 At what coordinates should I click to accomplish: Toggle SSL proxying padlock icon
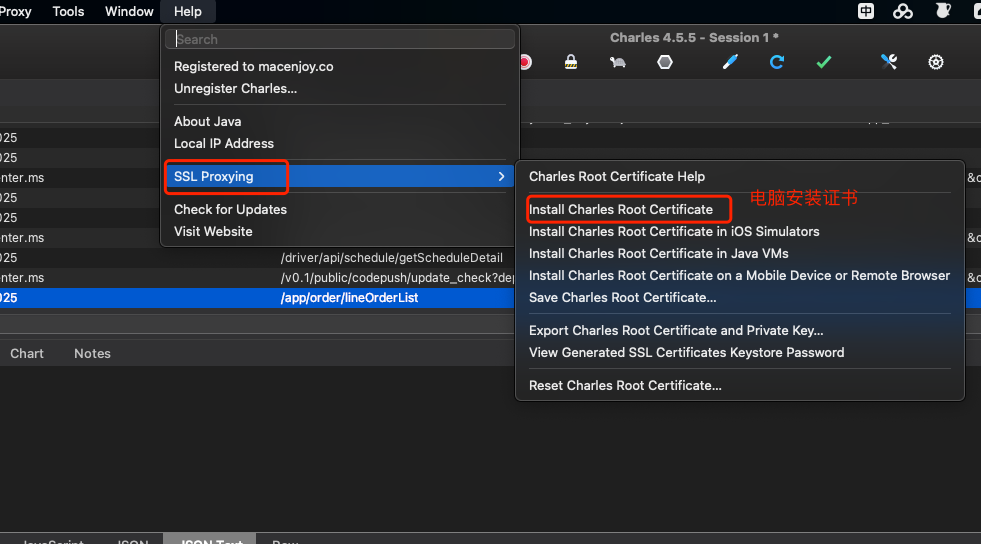click(571, 62)
